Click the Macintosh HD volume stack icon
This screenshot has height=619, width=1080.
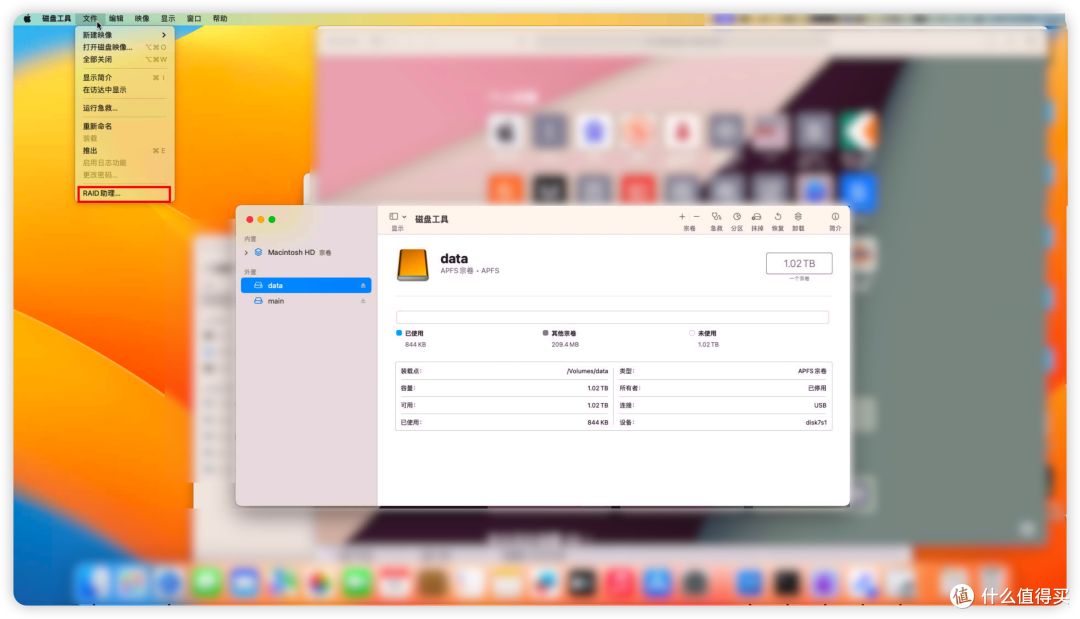click(x=258, y=253)
